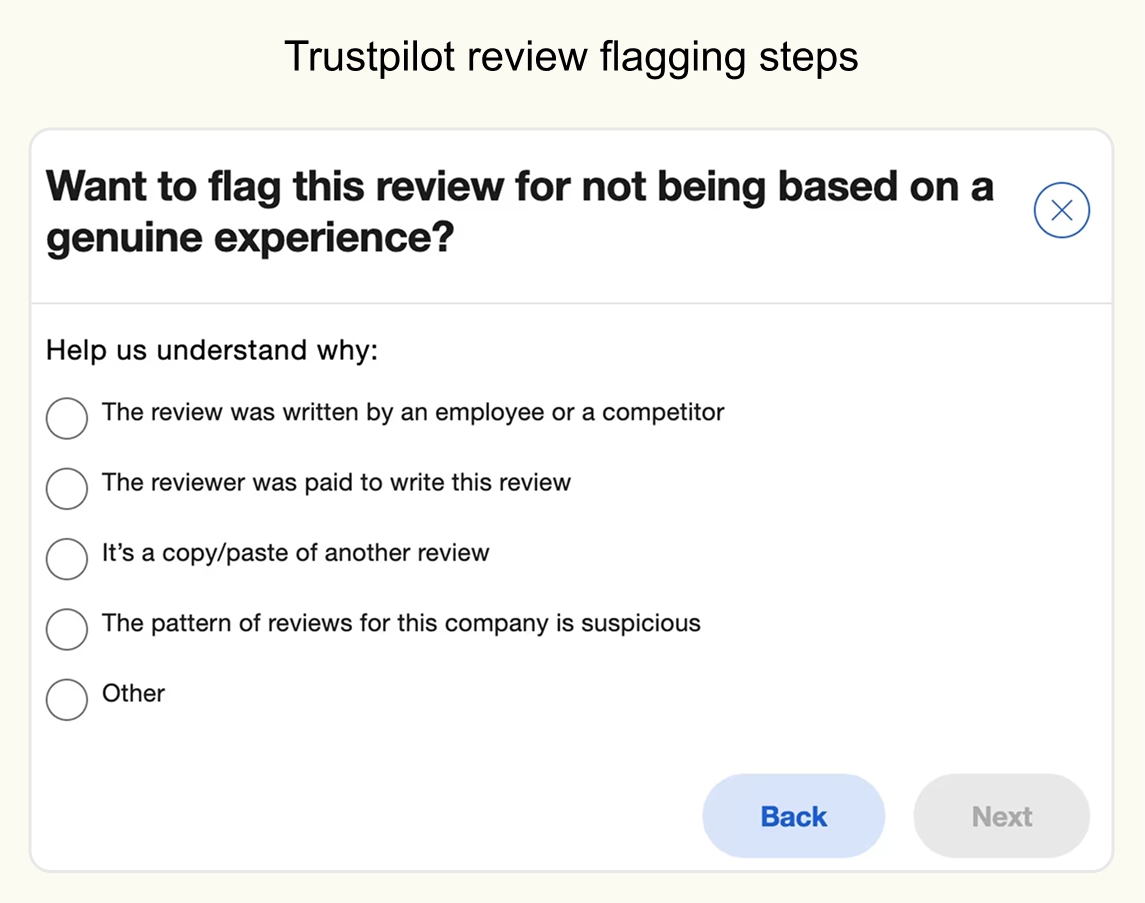Choose the reviewer was paid radio button

coord(67,488)
